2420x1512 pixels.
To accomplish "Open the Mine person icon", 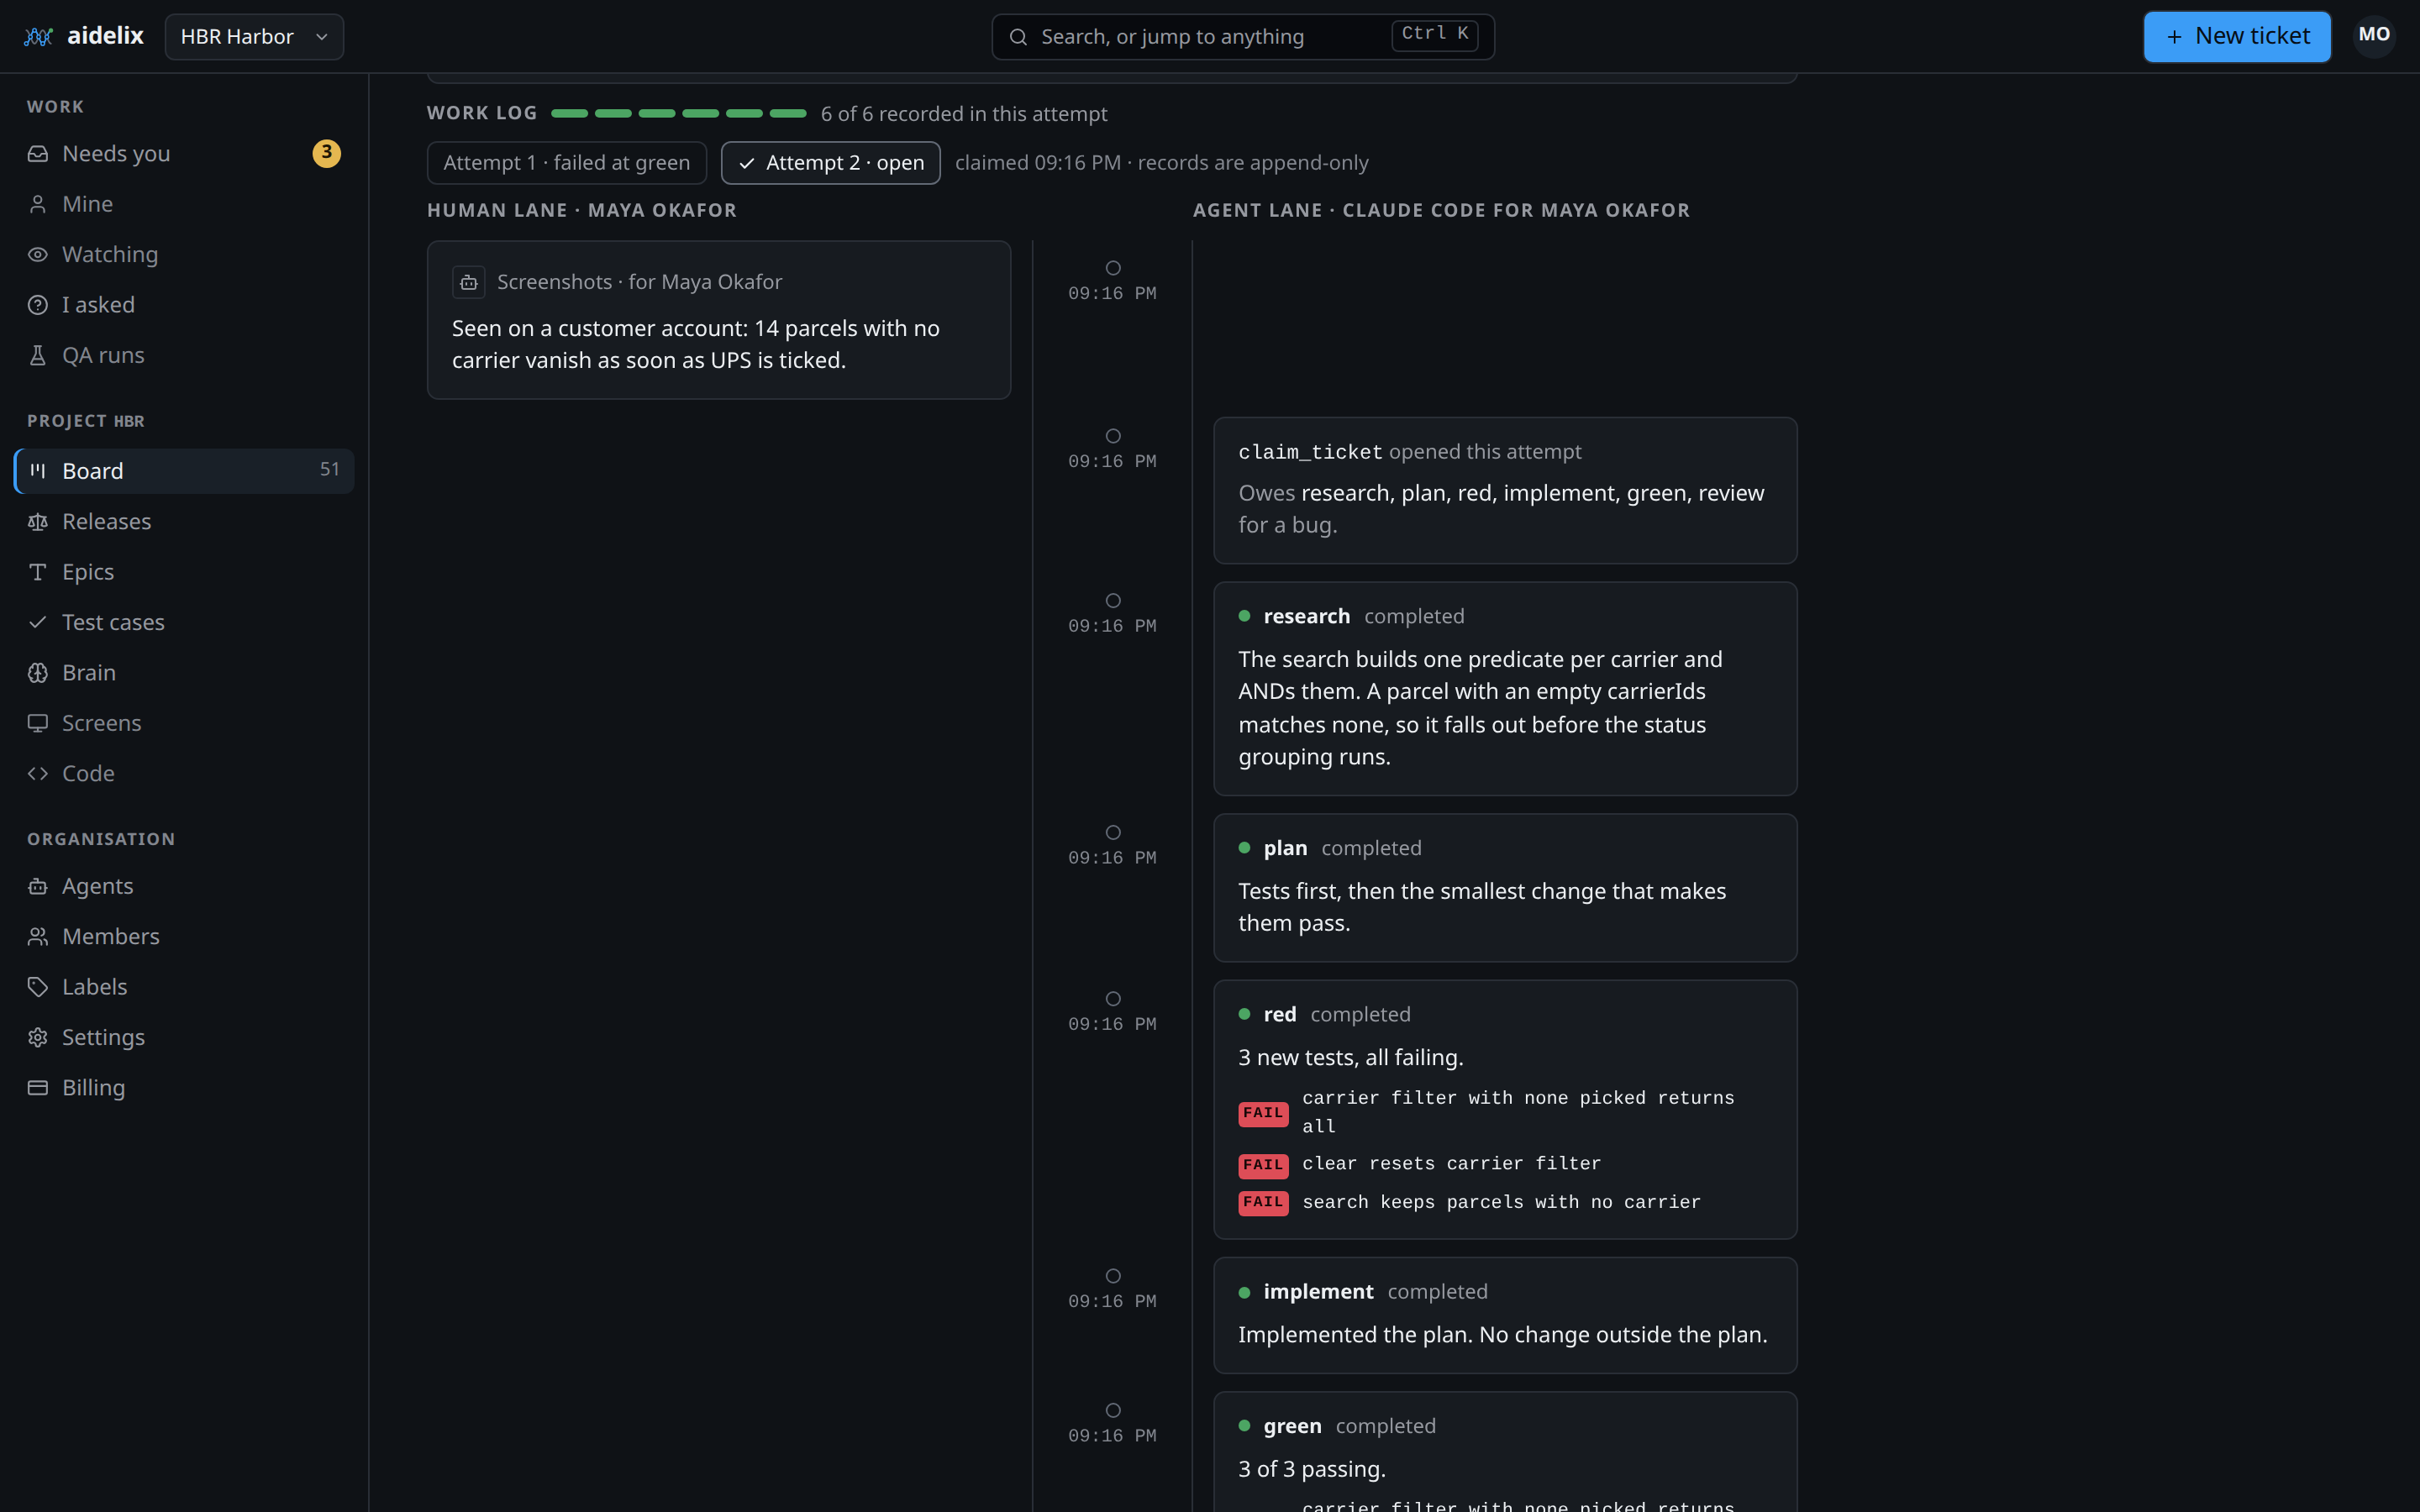I will (x=38, y=204).
